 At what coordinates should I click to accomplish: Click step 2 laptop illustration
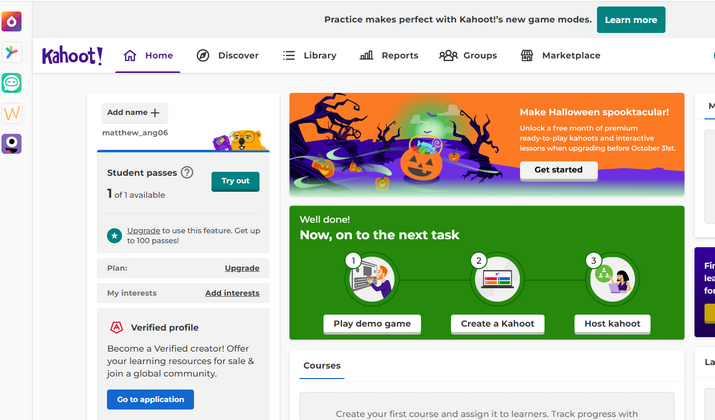pyautogui.click(x=497, y=279)
